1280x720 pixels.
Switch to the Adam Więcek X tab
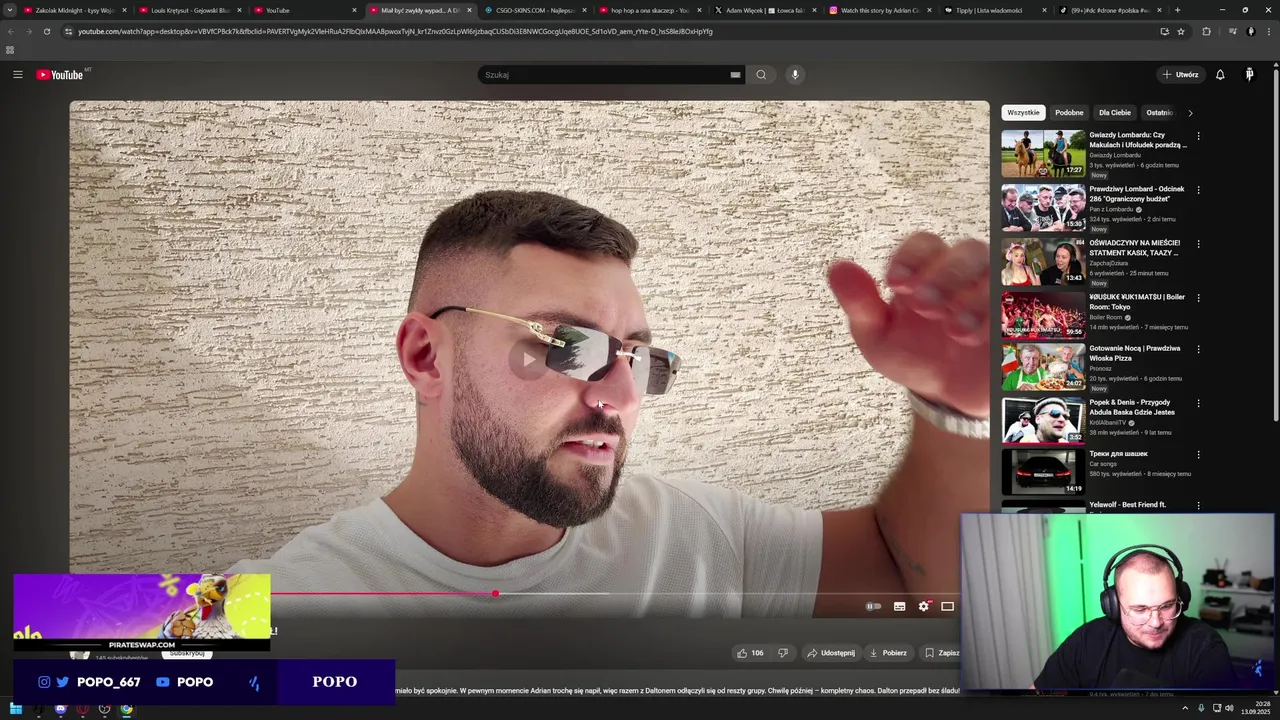(765, 10)
